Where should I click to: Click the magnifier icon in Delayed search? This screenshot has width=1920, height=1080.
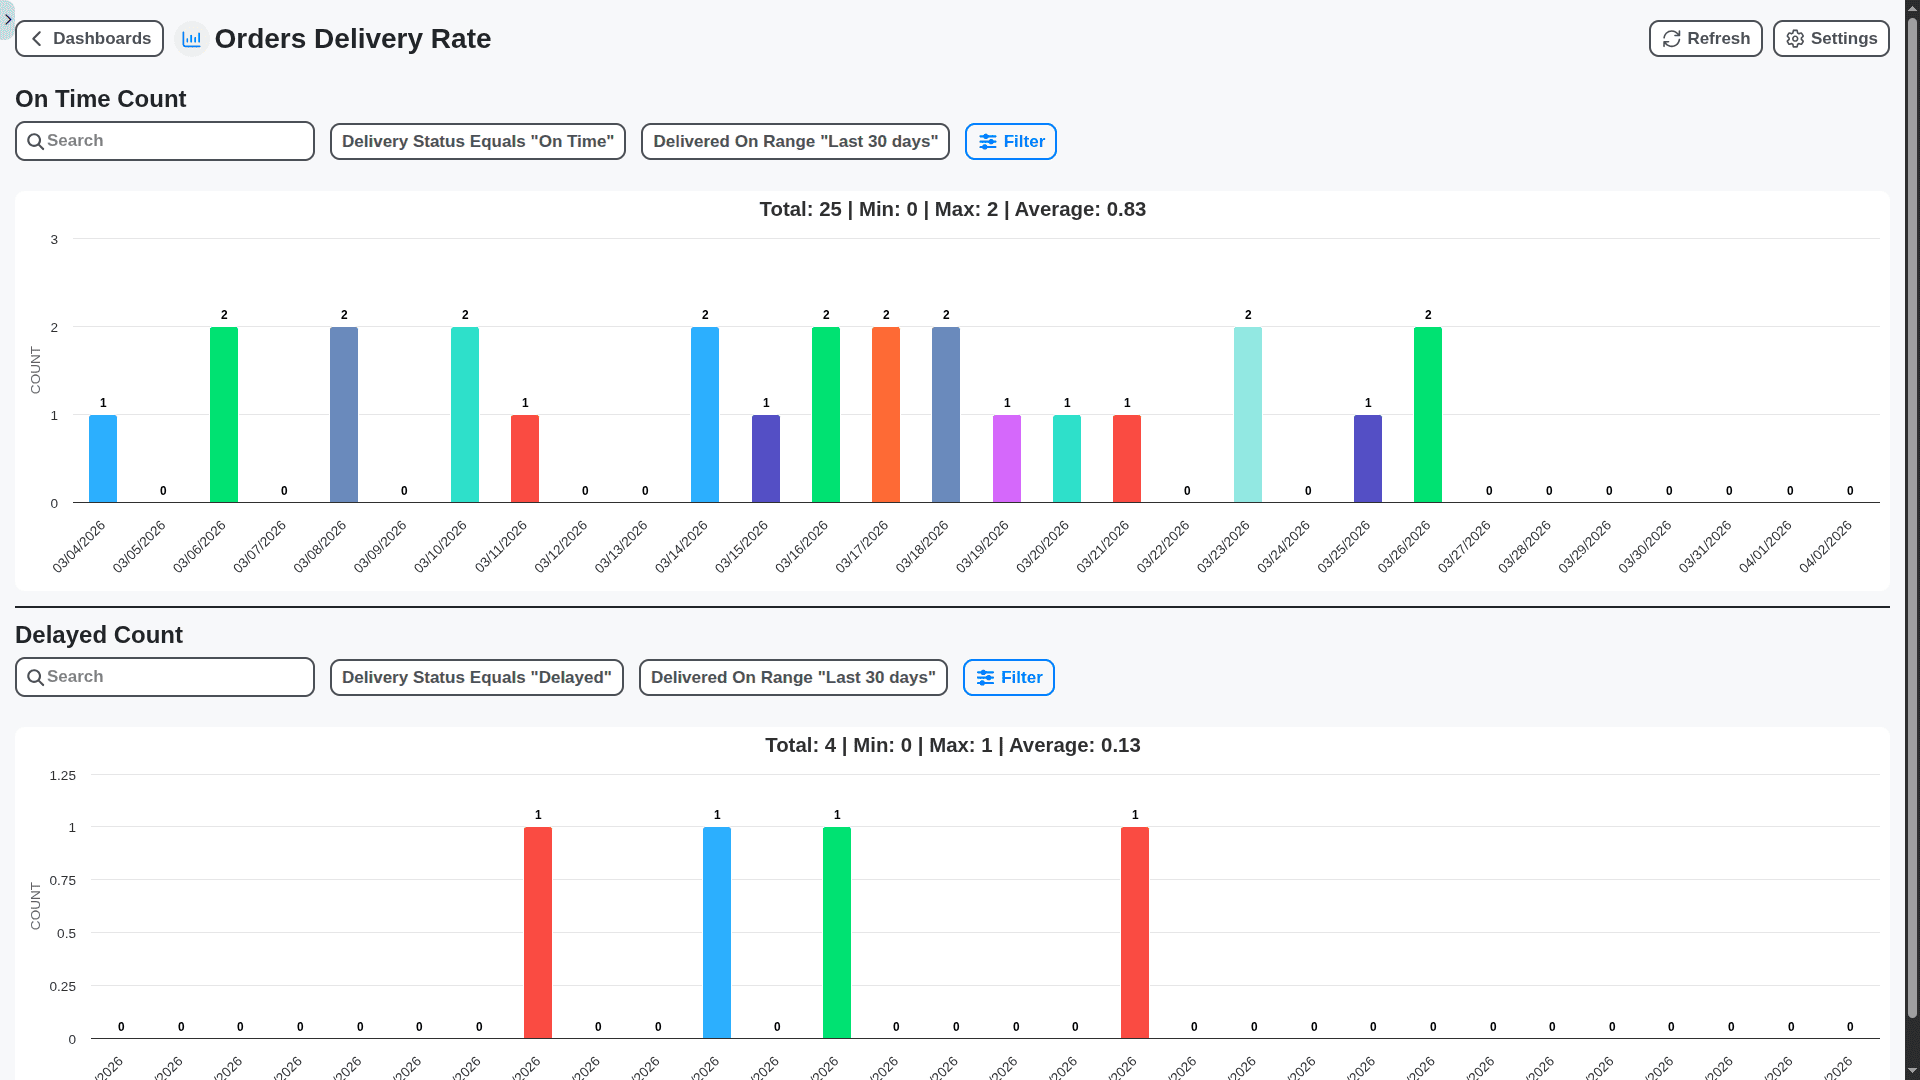(x=36, y=677)
